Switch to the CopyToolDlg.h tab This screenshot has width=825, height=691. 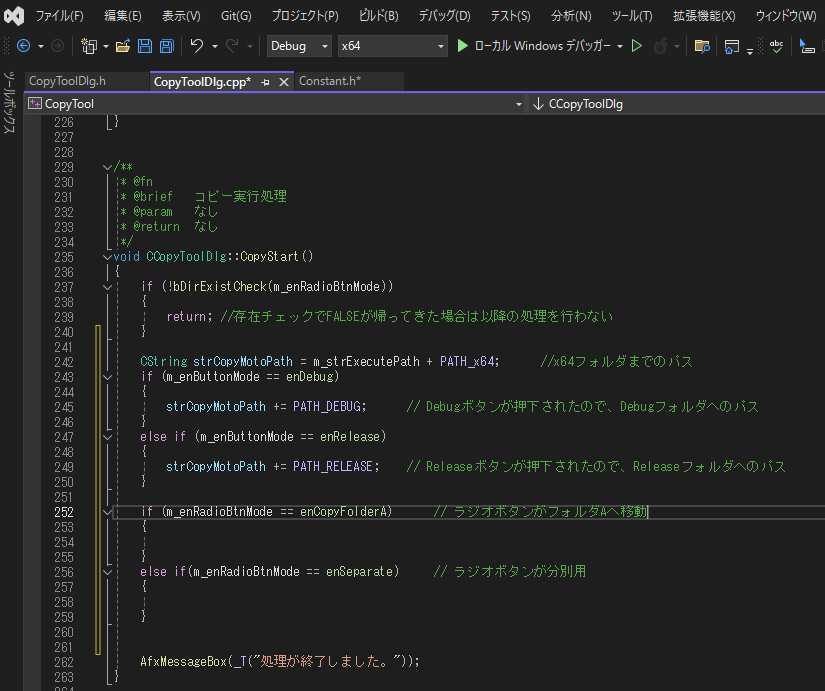(x=67, y=81)
